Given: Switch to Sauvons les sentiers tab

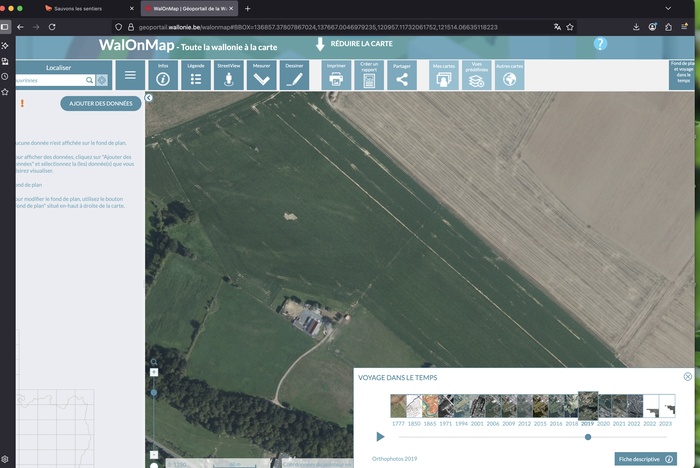Looking at the screenshot, I should click(80, 8).
